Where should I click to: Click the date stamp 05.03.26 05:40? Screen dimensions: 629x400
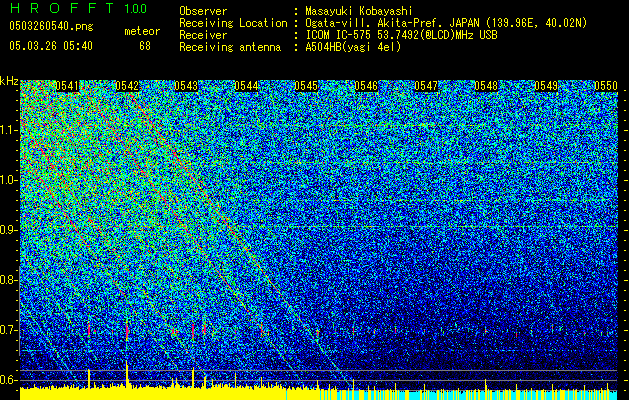click(x=51, y=46)
